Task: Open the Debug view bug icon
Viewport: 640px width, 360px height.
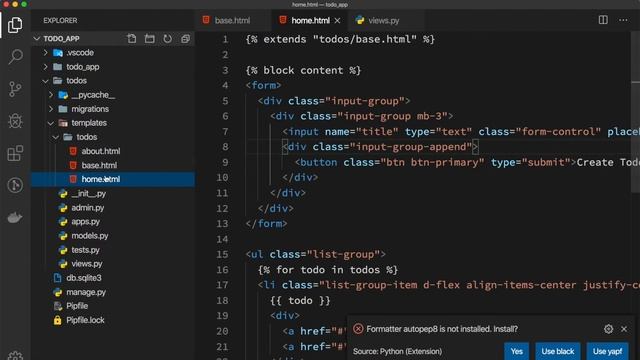Action: 15,121
